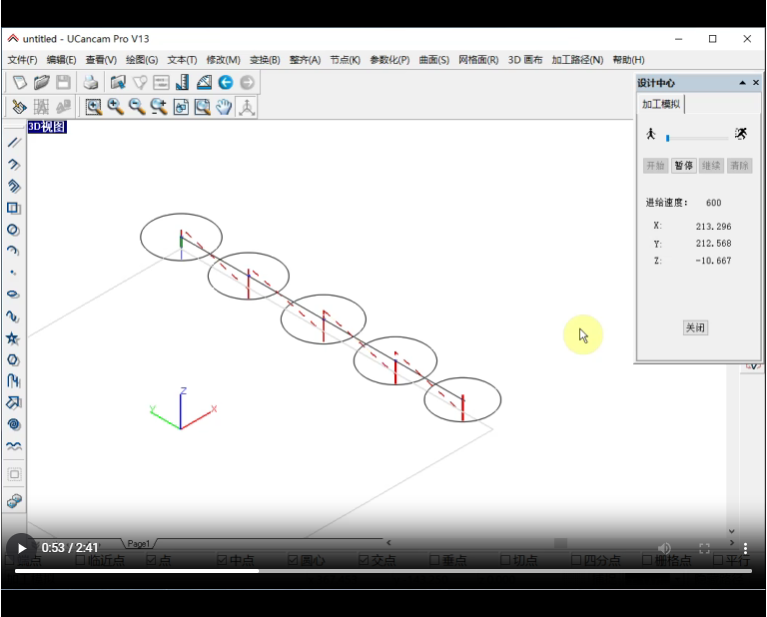Viewport: 767px width, 617px height.
Task: Select the 加工模拟 tab
Action: point(661,104)
